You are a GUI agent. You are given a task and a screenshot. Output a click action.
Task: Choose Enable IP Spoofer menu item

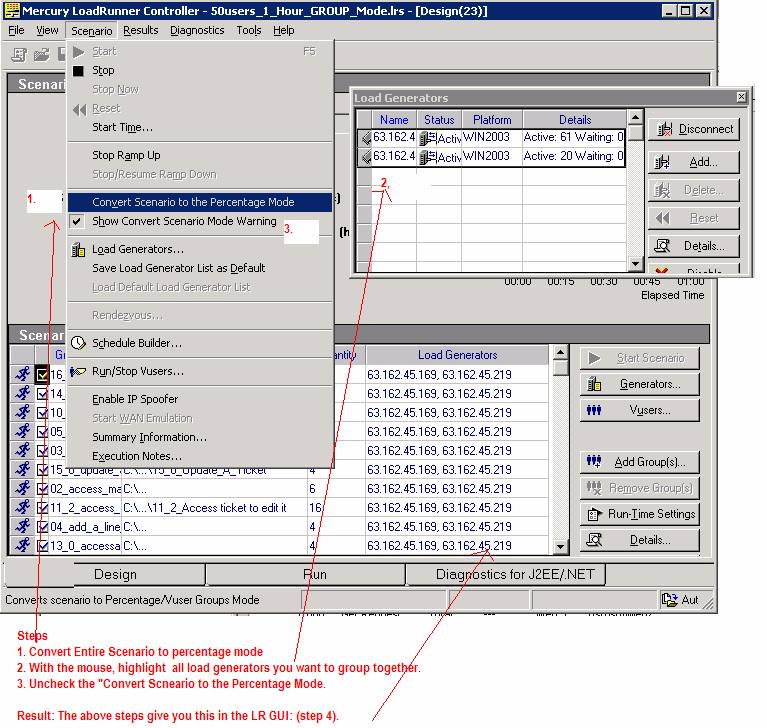[x=200, y=399]
